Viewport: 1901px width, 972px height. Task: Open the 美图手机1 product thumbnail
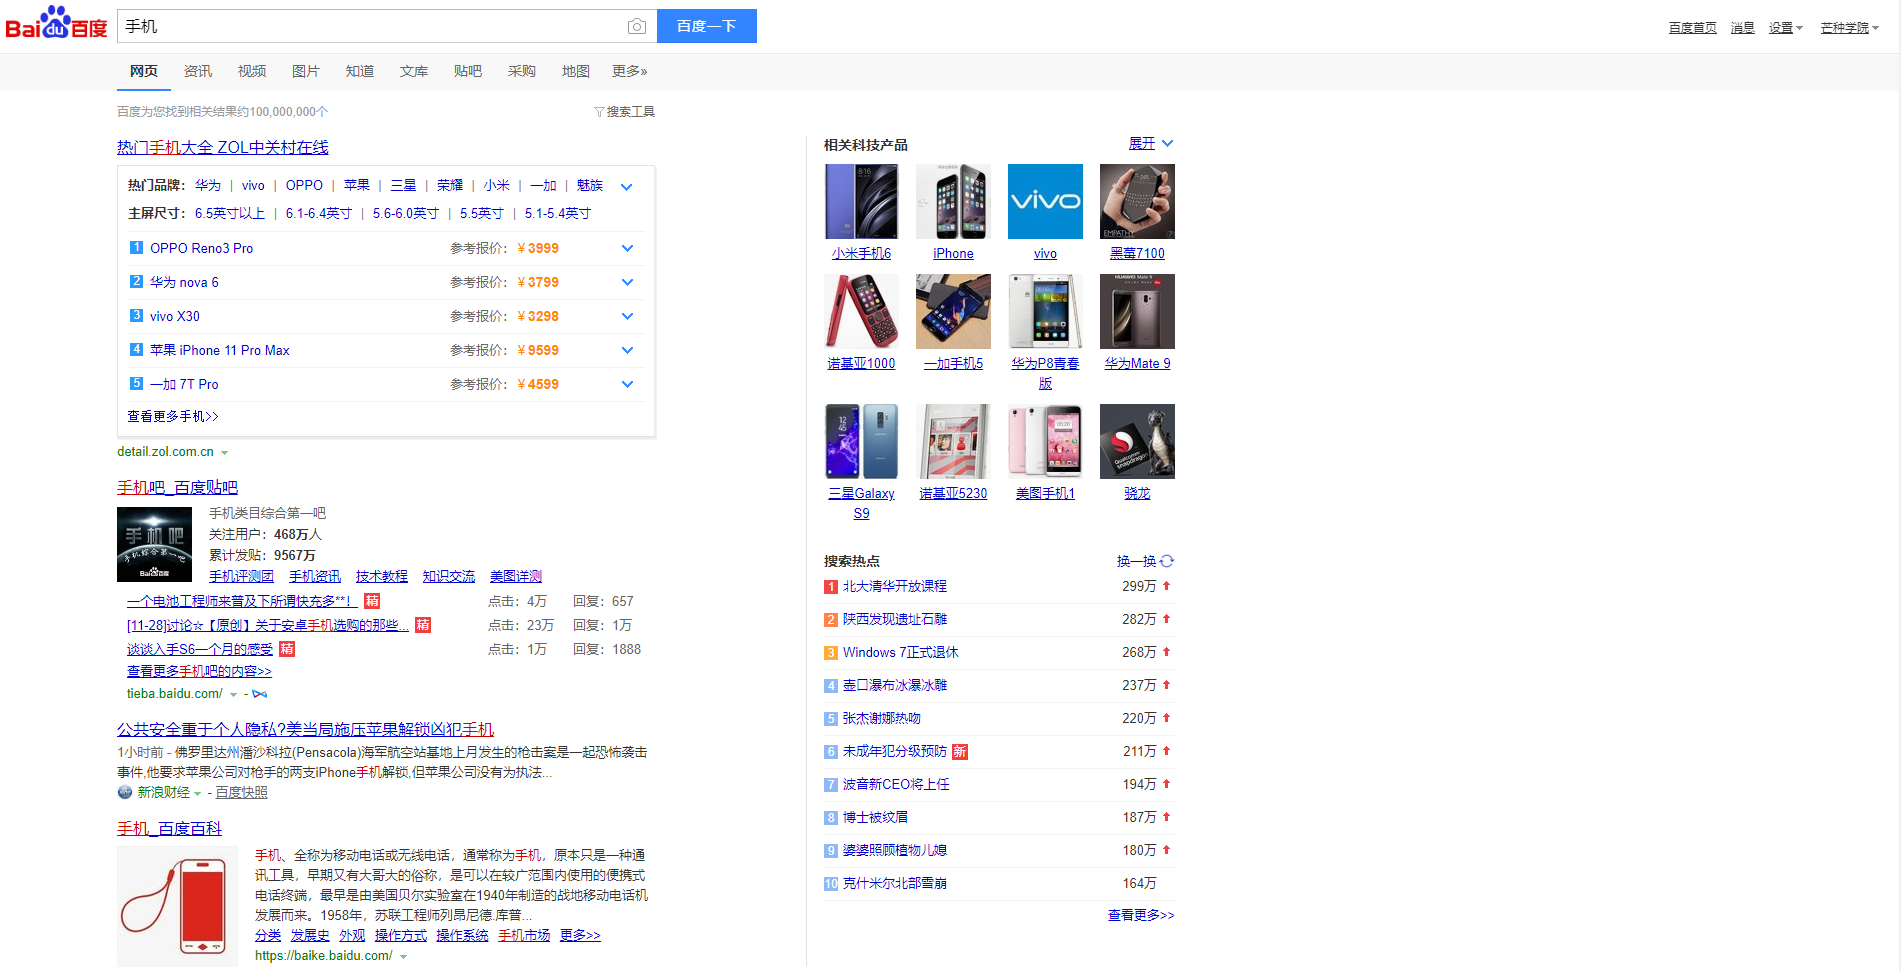click(x=1045, y=441)
